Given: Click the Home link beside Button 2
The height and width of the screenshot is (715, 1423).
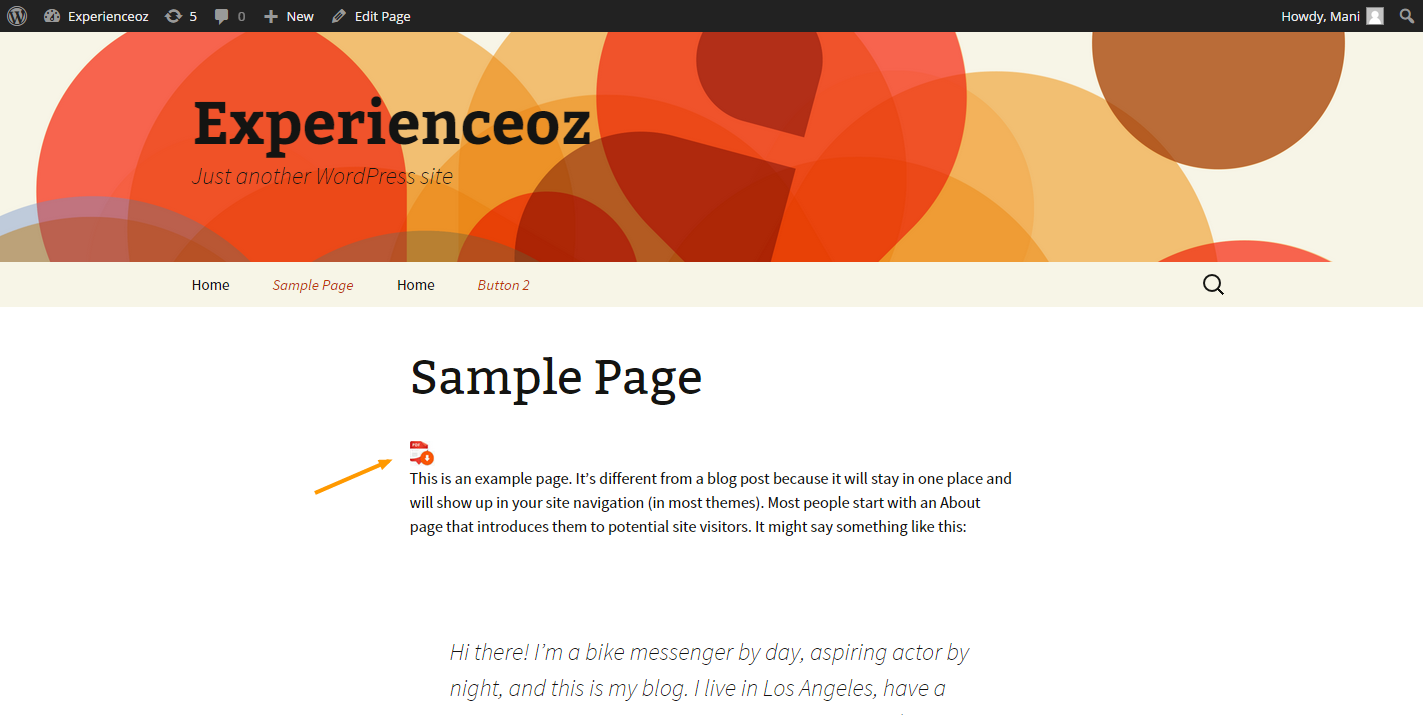Looking at the screenshot, I should pos(415,285).
